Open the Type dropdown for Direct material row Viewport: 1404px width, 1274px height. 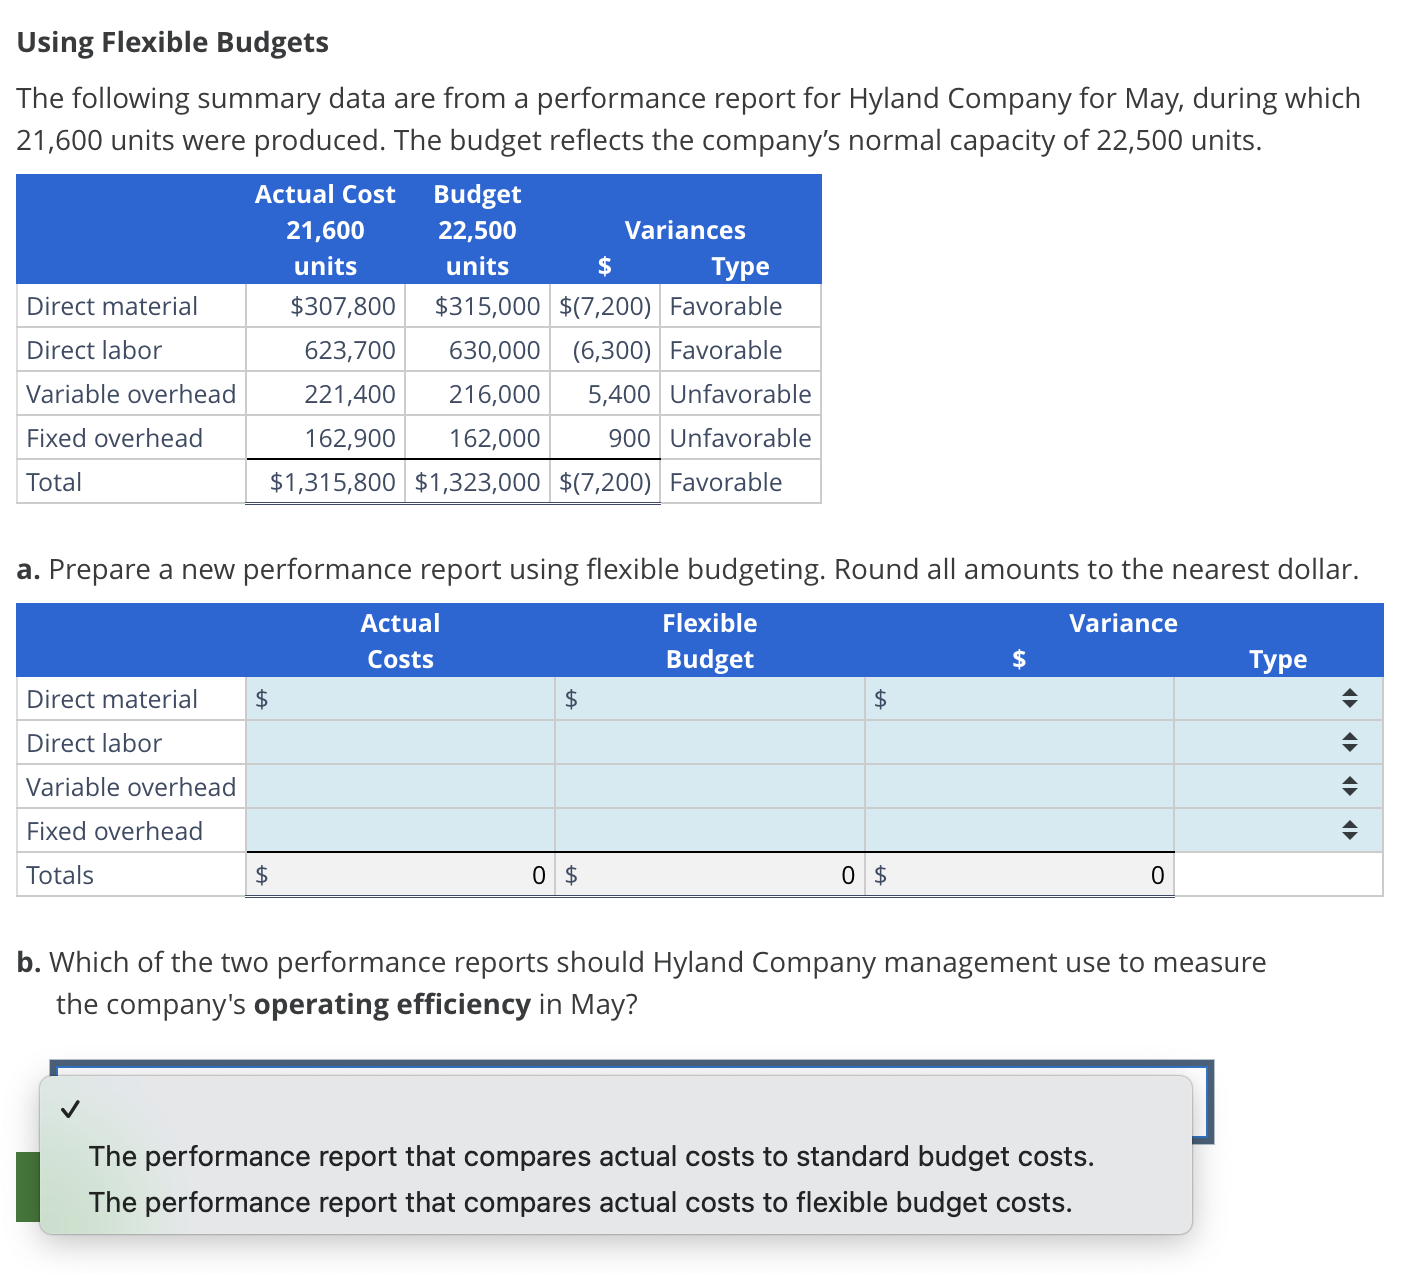(1350, 698)
